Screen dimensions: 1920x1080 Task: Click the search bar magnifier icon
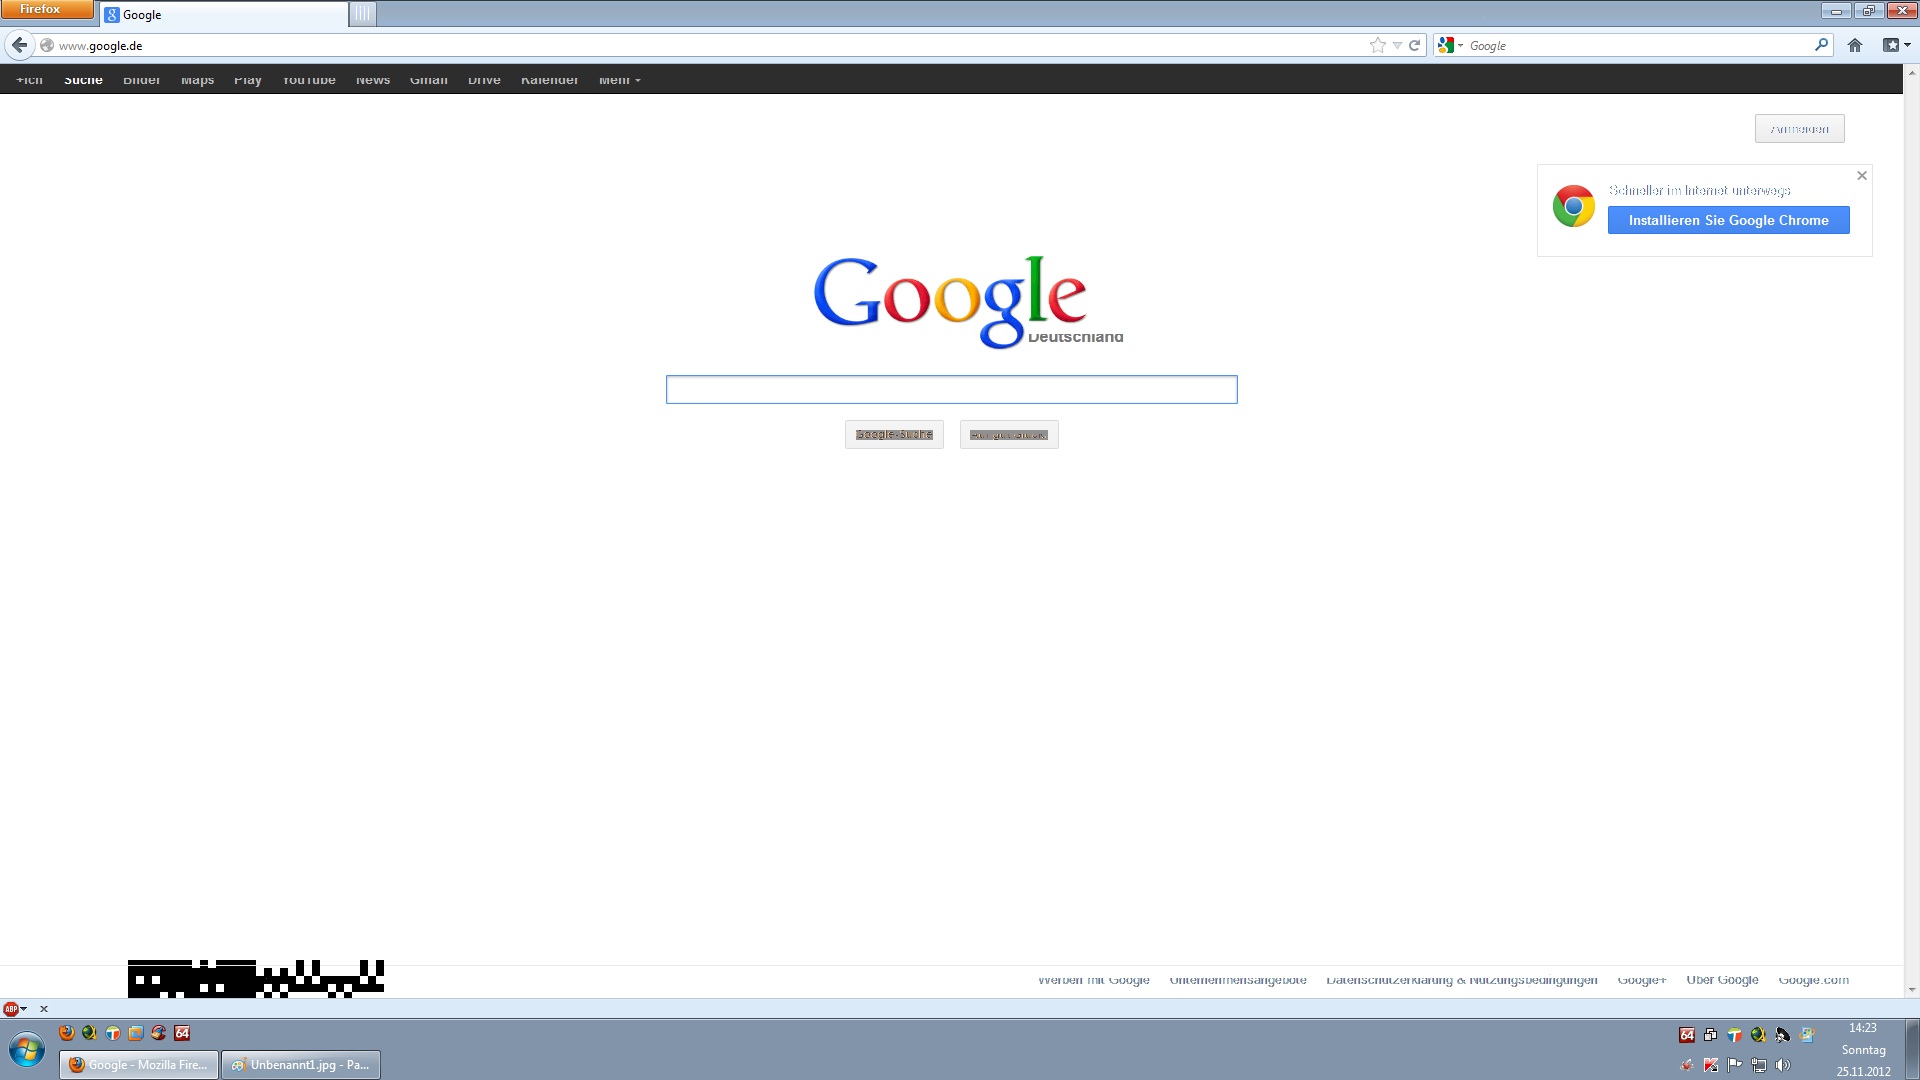[x=1821, y=45]
